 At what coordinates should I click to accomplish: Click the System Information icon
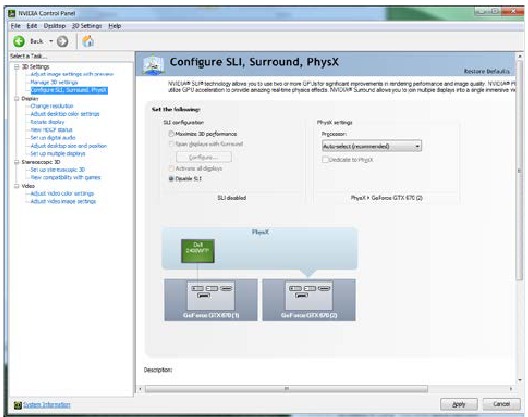point(18,405)
